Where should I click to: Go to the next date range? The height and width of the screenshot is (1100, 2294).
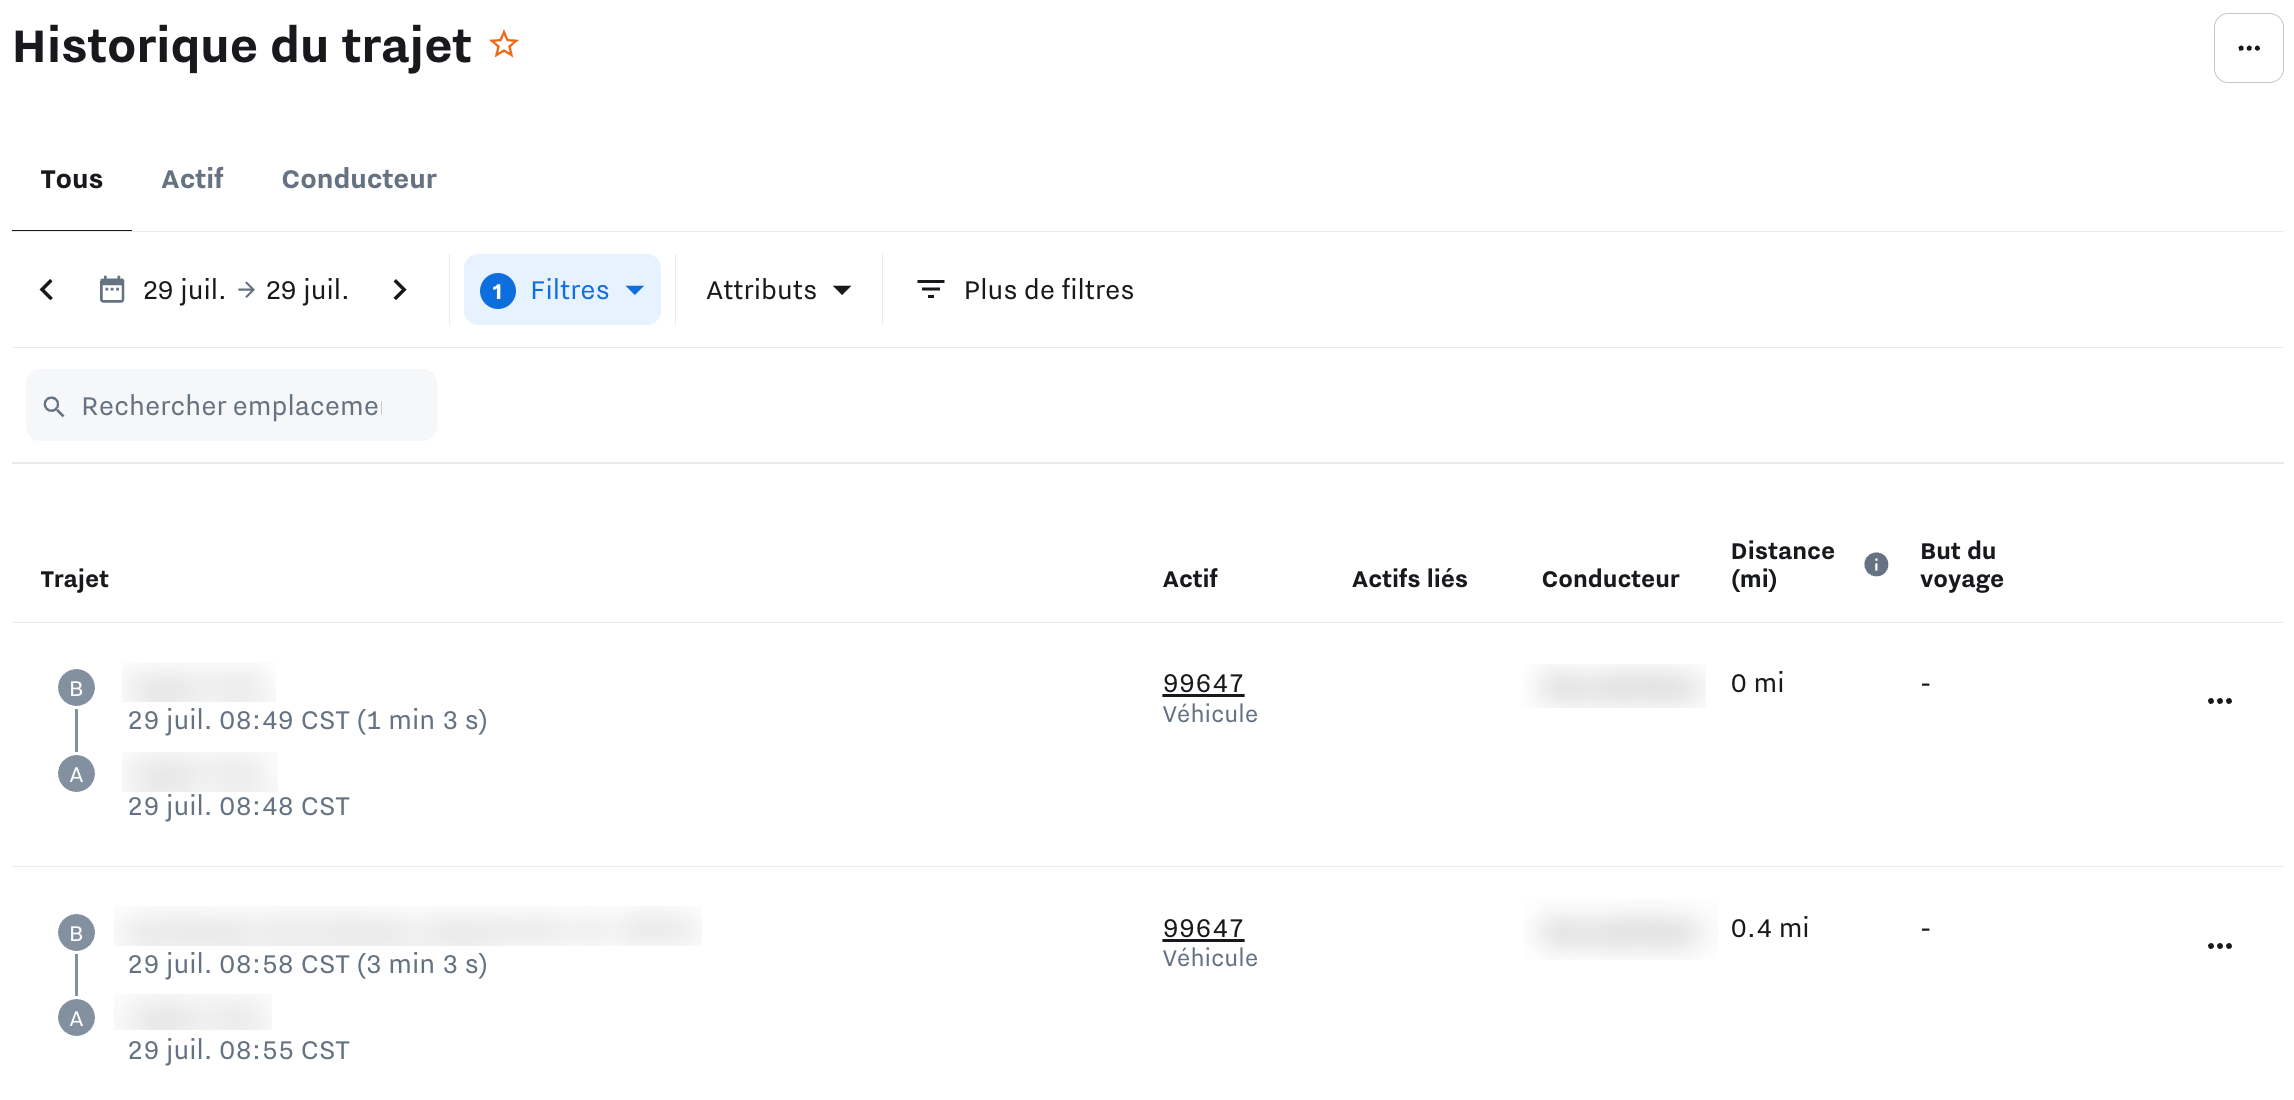(x=400, y=290)
